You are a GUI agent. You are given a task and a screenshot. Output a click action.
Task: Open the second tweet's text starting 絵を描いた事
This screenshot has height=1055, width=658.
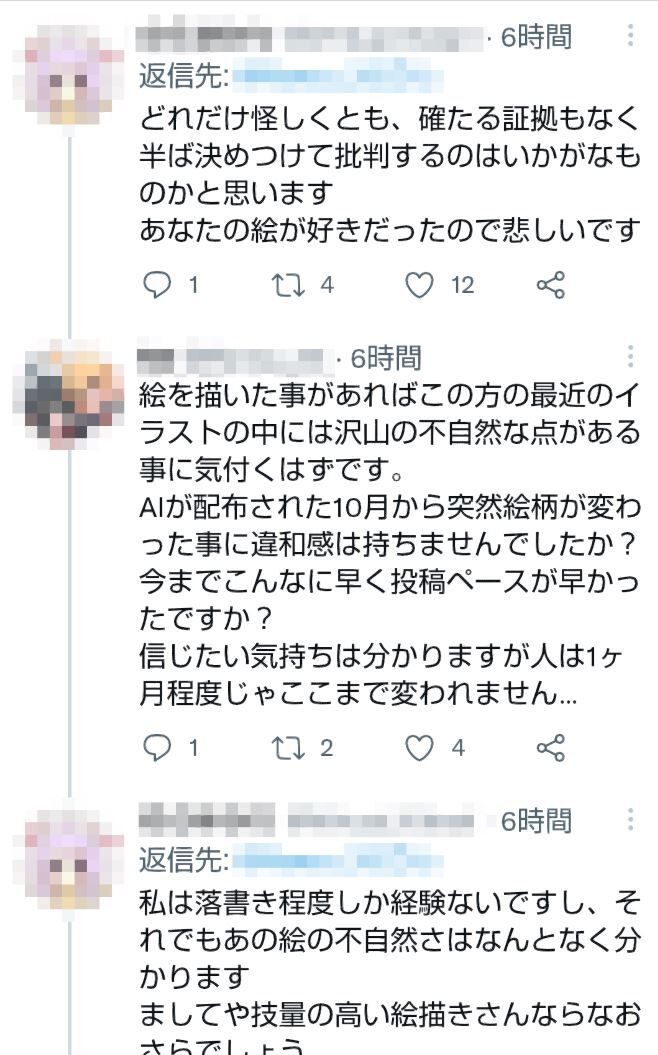tap(389, 544)
